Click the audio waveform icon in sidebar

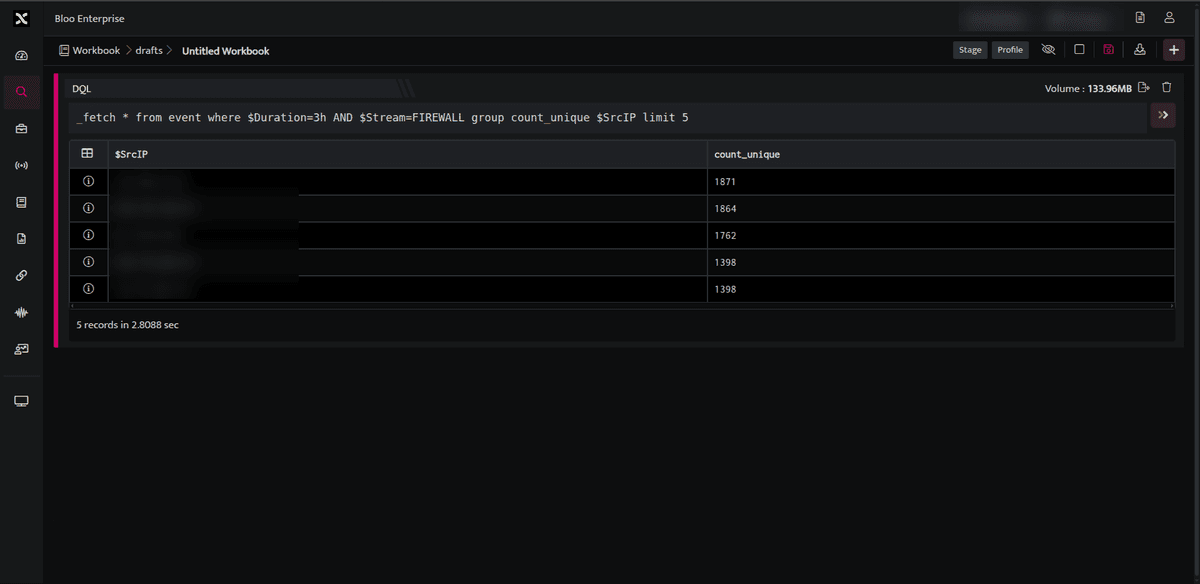click(21, 312)
